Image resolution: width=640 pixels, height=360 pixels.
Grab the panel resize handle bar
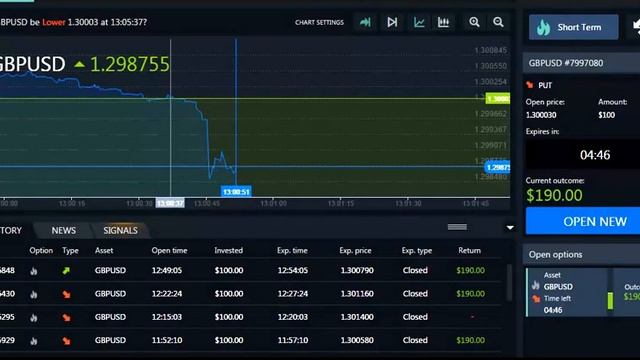pos(457,227)
